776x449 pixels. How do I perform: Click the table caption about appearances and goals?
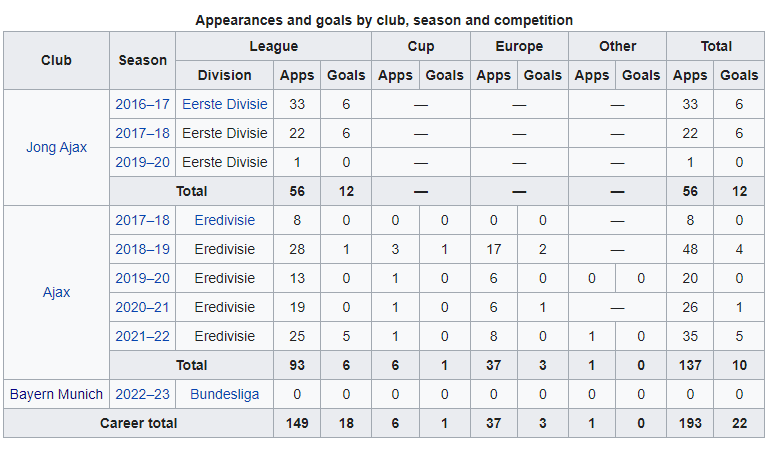(384, 20)
